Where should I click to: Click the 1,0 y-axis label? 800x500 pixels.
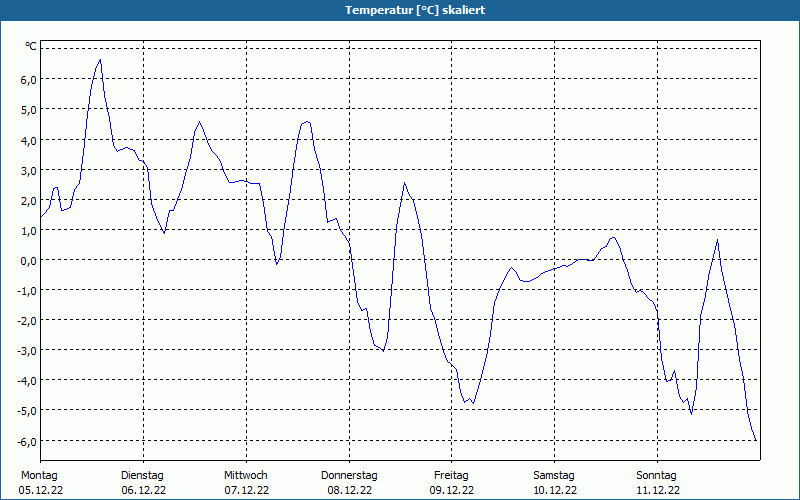29,230
